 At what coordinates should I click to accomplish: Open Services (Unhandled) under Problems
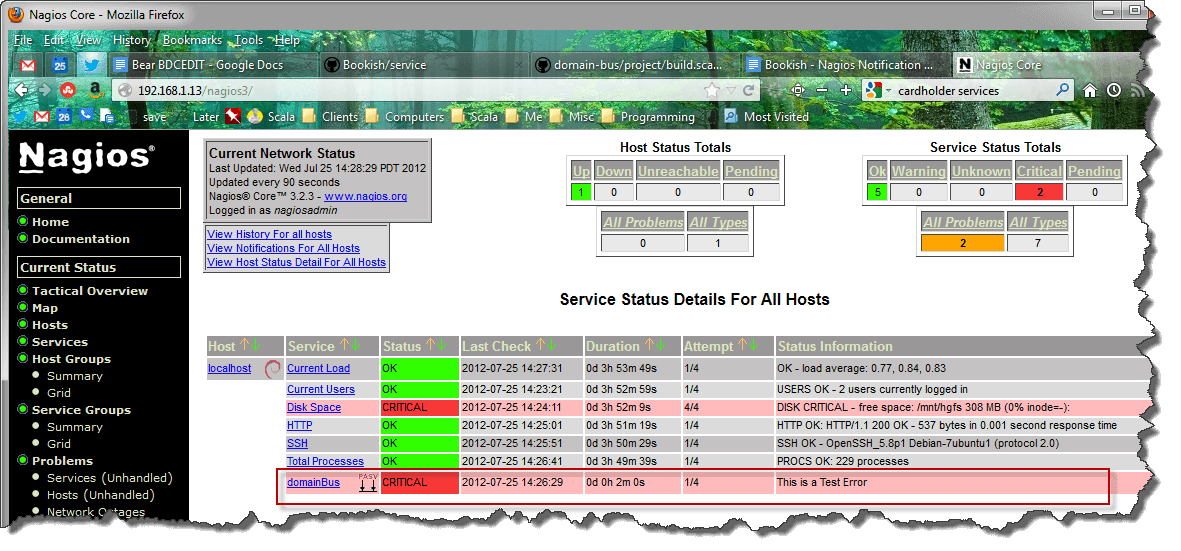pyautogui.click(x=110, y=478)
